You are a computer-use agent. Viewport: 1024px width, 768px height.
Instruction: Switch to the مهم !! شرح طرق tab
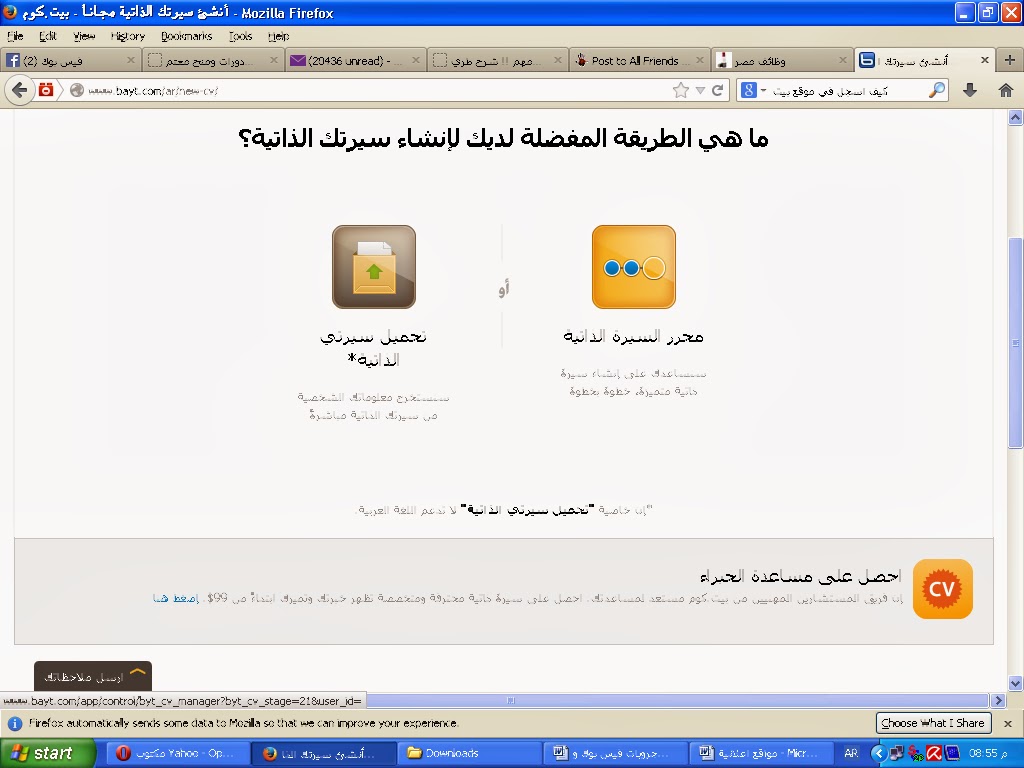[498, 61]
